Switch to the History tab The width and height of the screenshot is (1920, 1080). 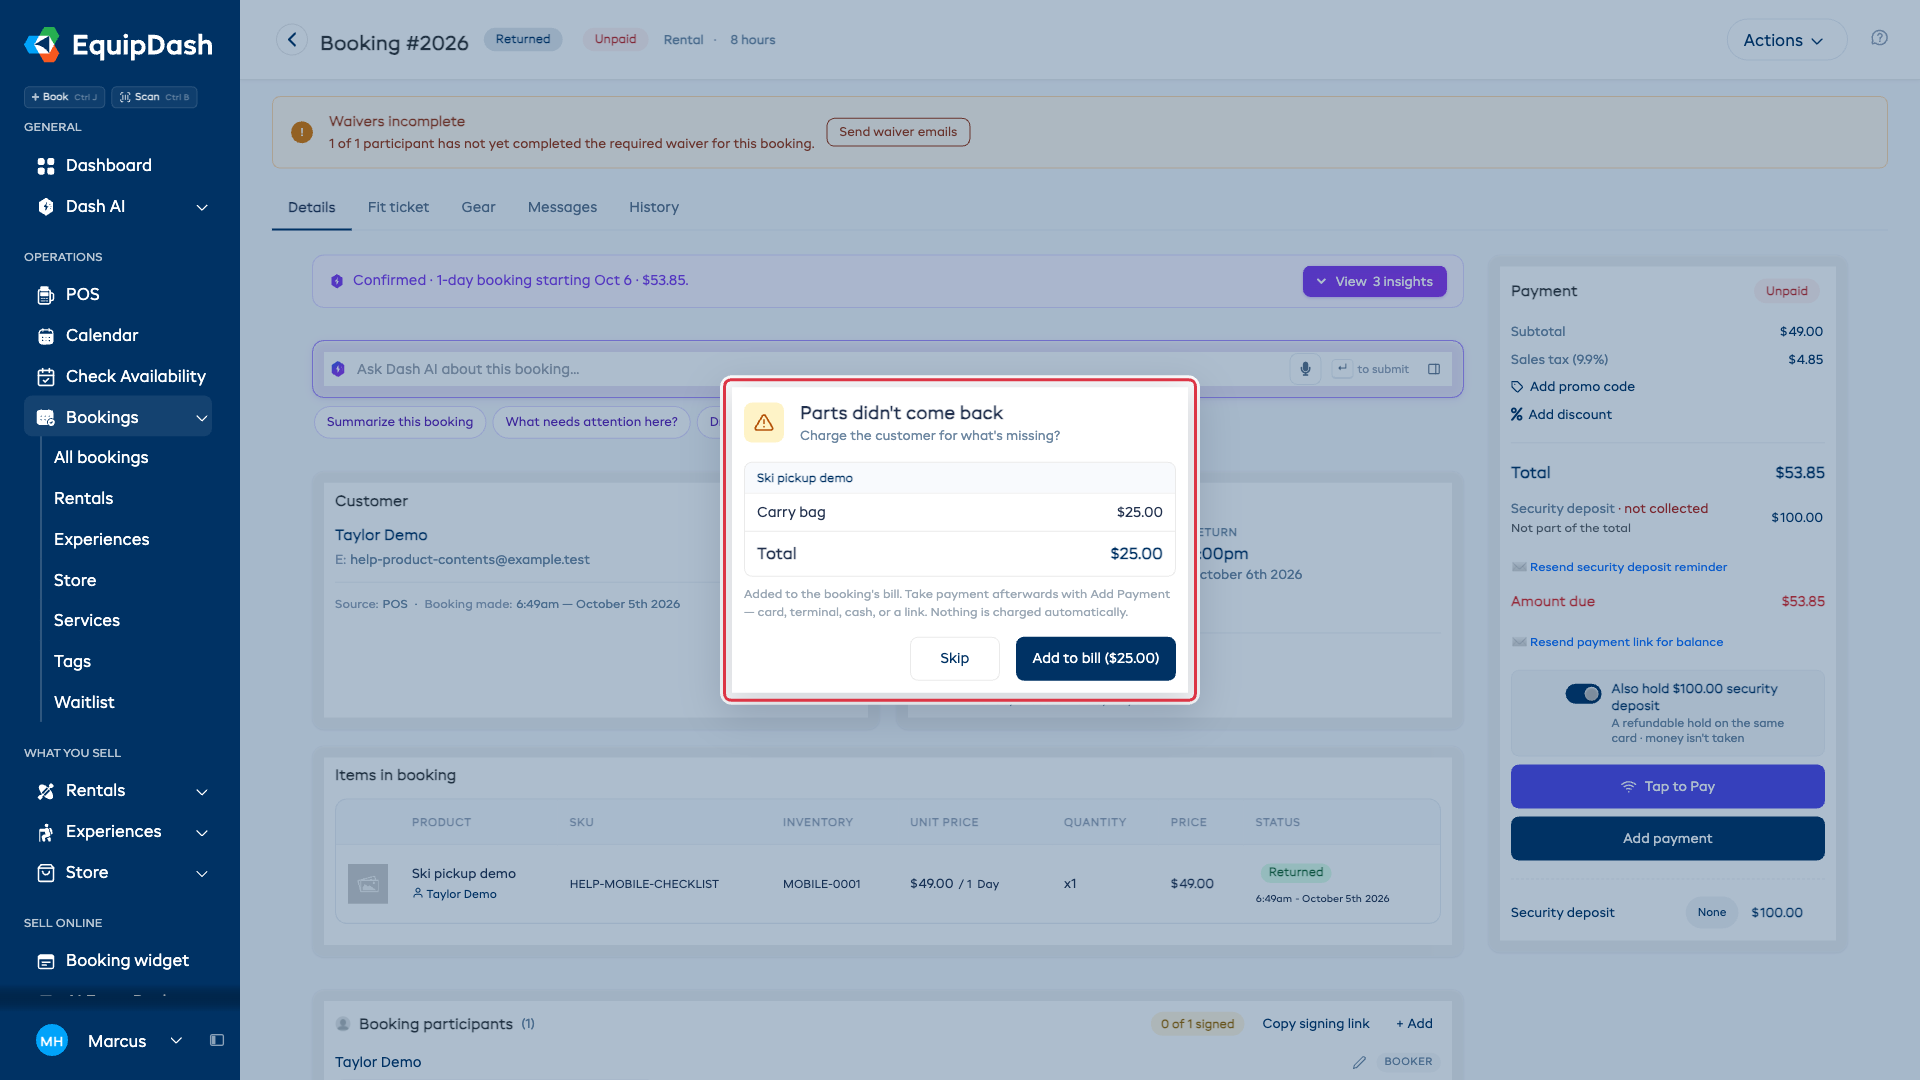[x=654, y=207]
